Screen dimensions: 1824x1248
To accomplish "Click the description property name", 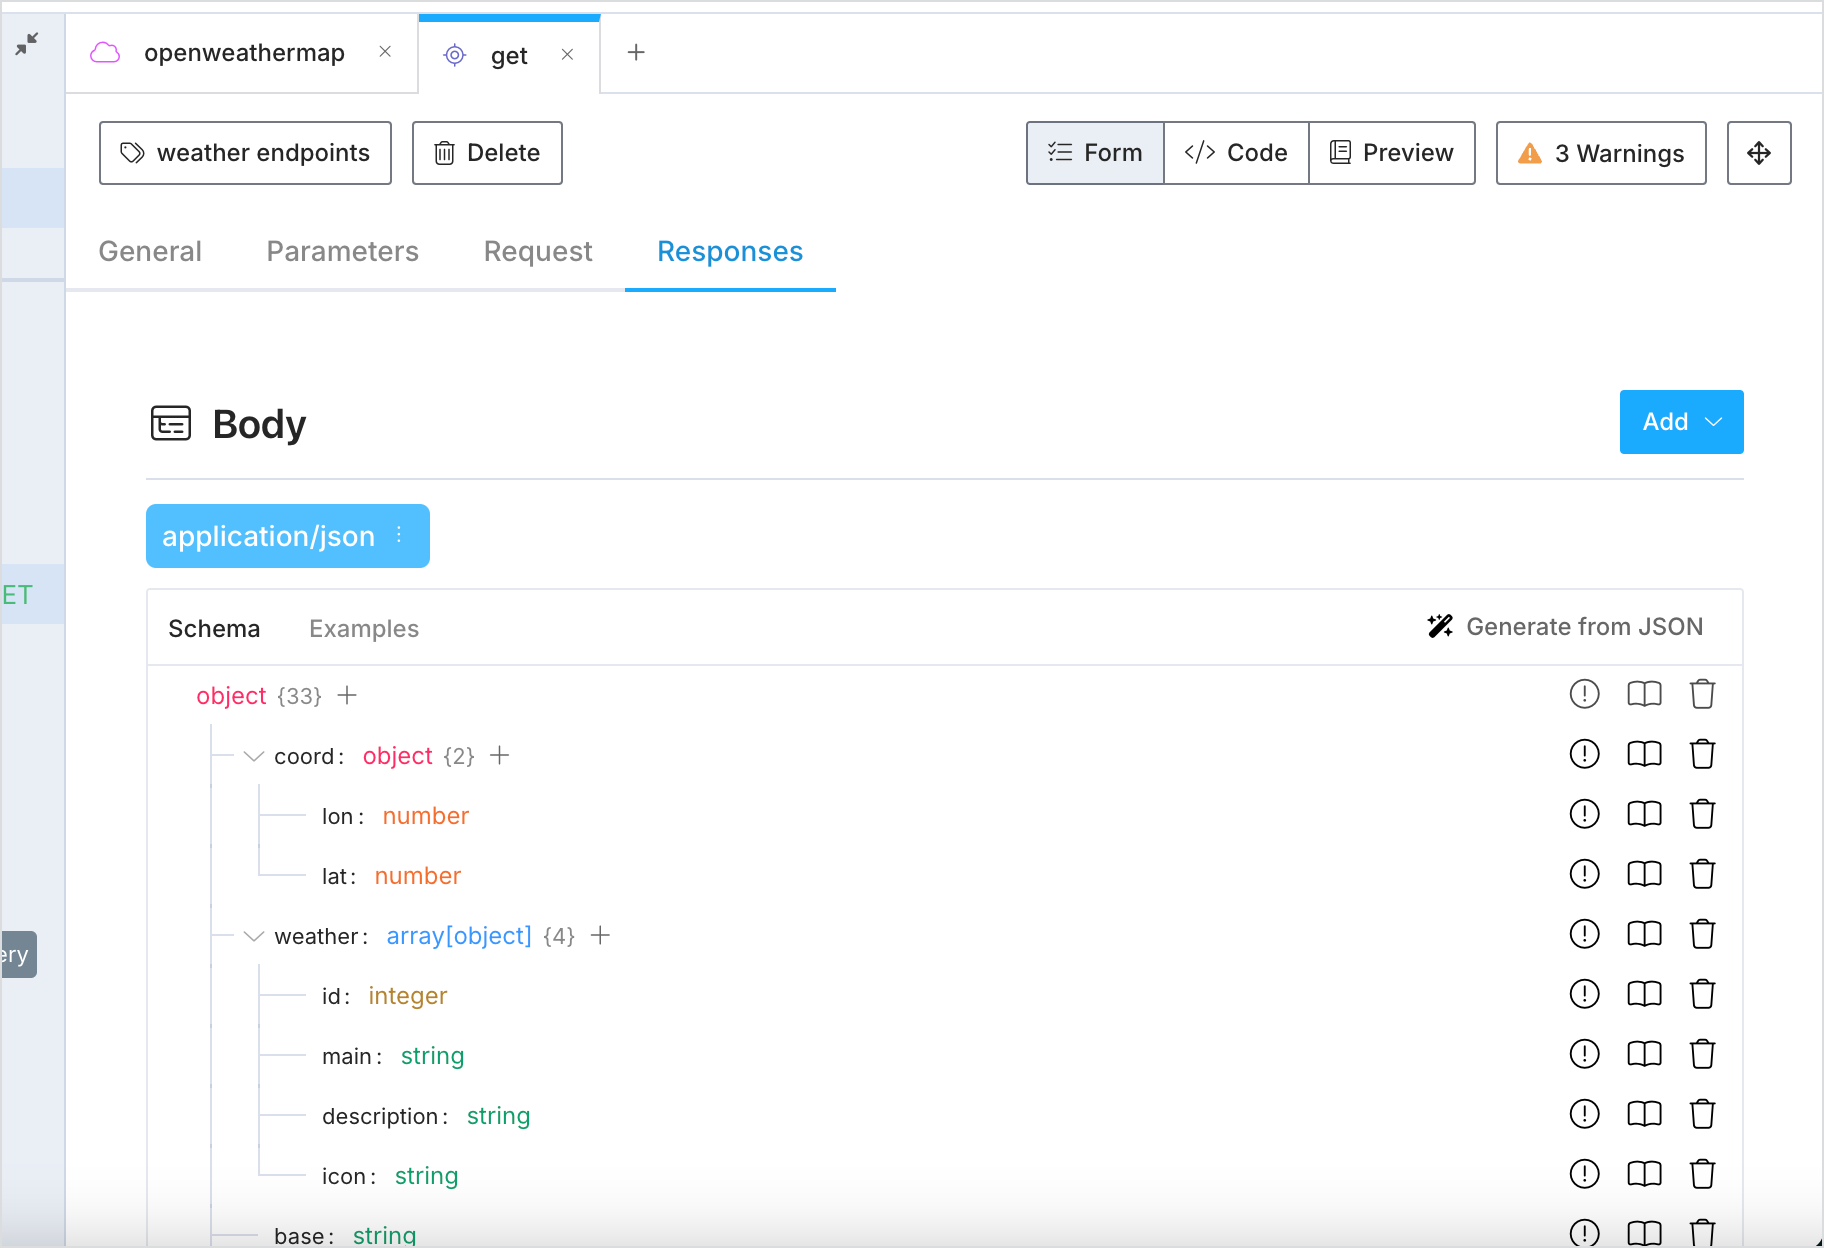I will (380, 1116).
